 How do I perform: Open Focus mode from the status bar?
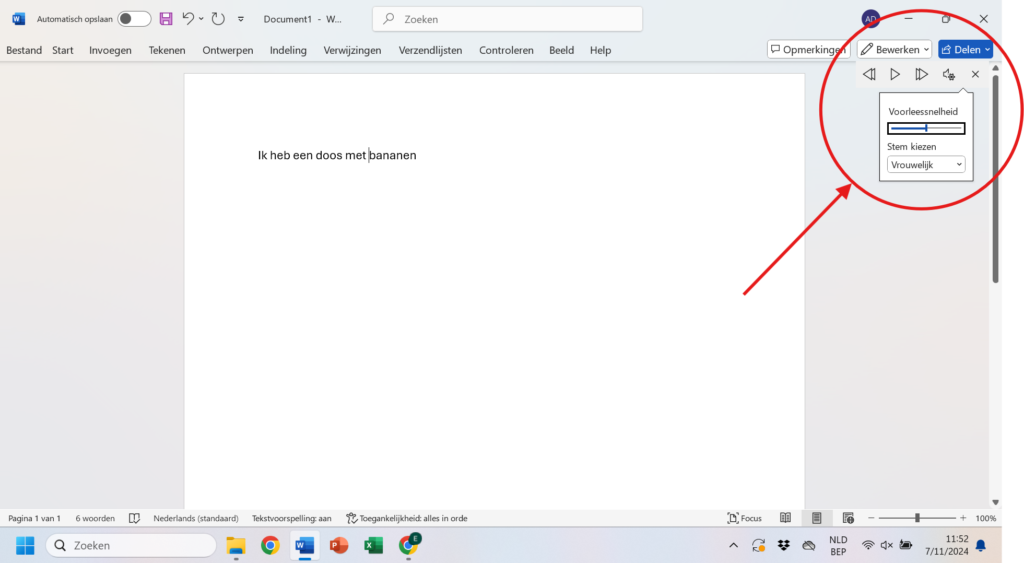[x=745, y=518]
